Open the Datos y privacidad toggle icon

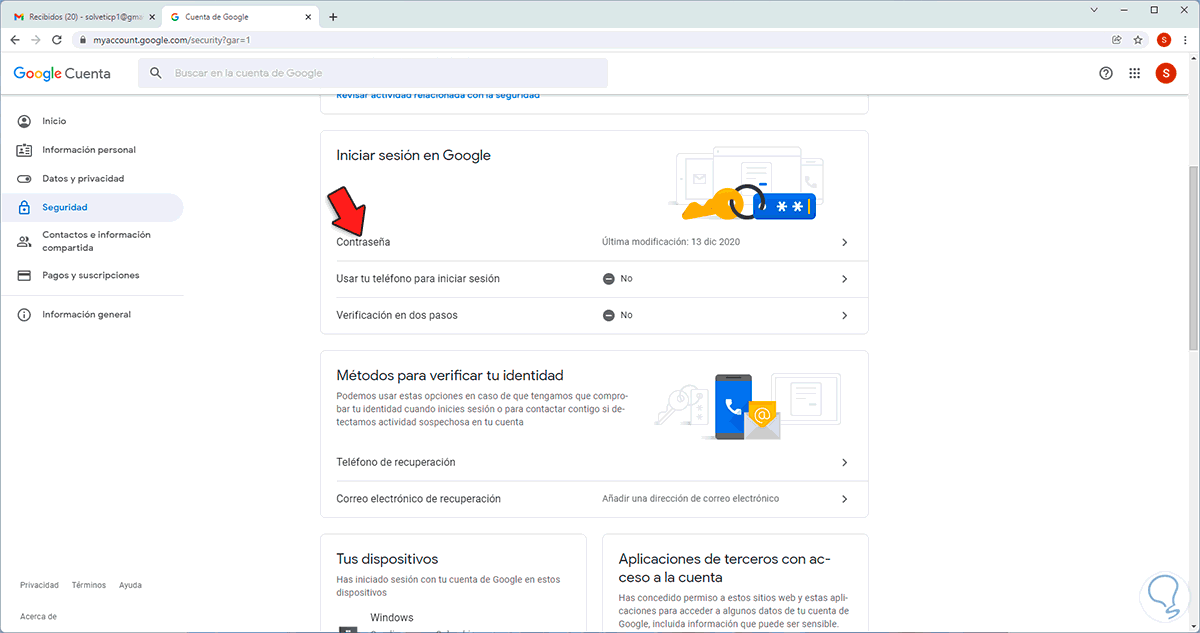[x=24, y=179]
